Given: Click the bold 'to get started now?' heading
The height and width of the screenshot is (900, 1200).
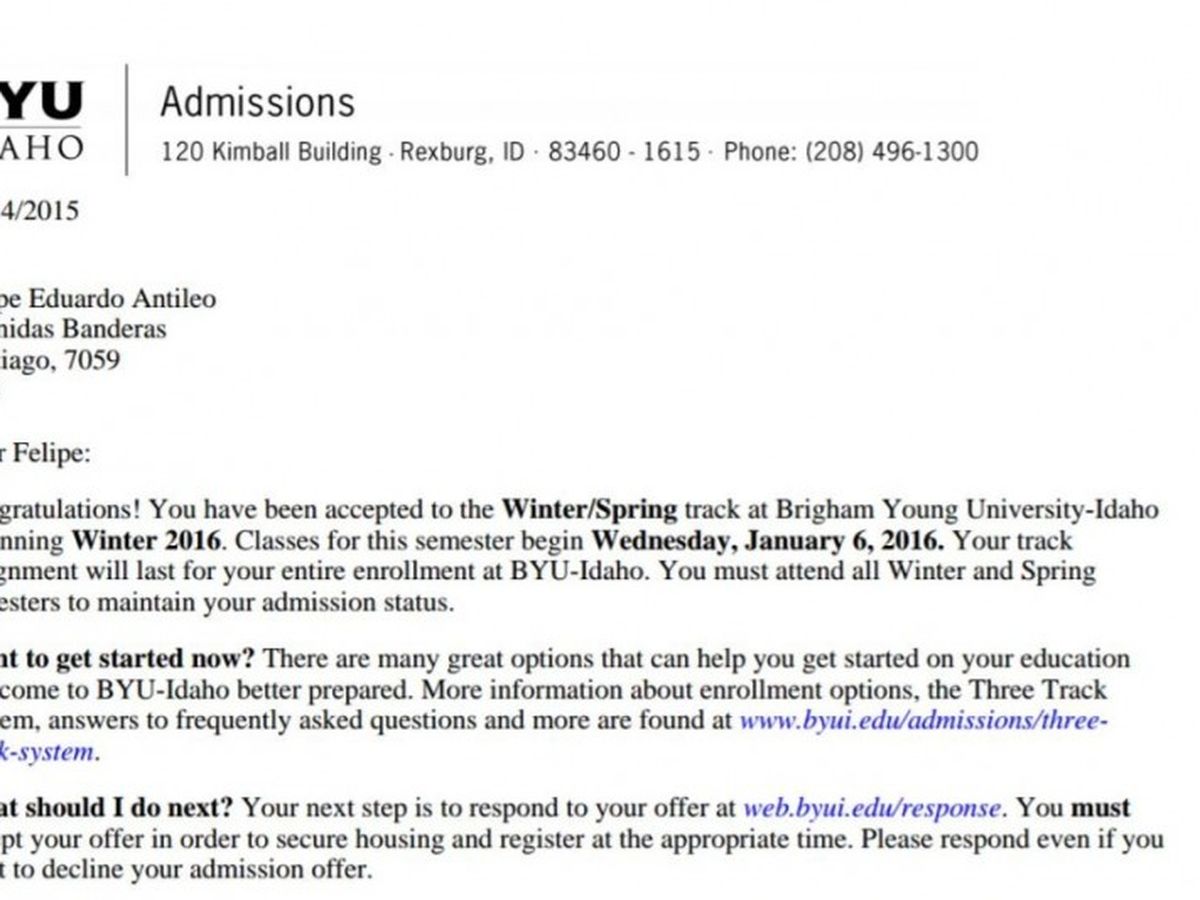Looking at the screenshot, I should [130, 660].
